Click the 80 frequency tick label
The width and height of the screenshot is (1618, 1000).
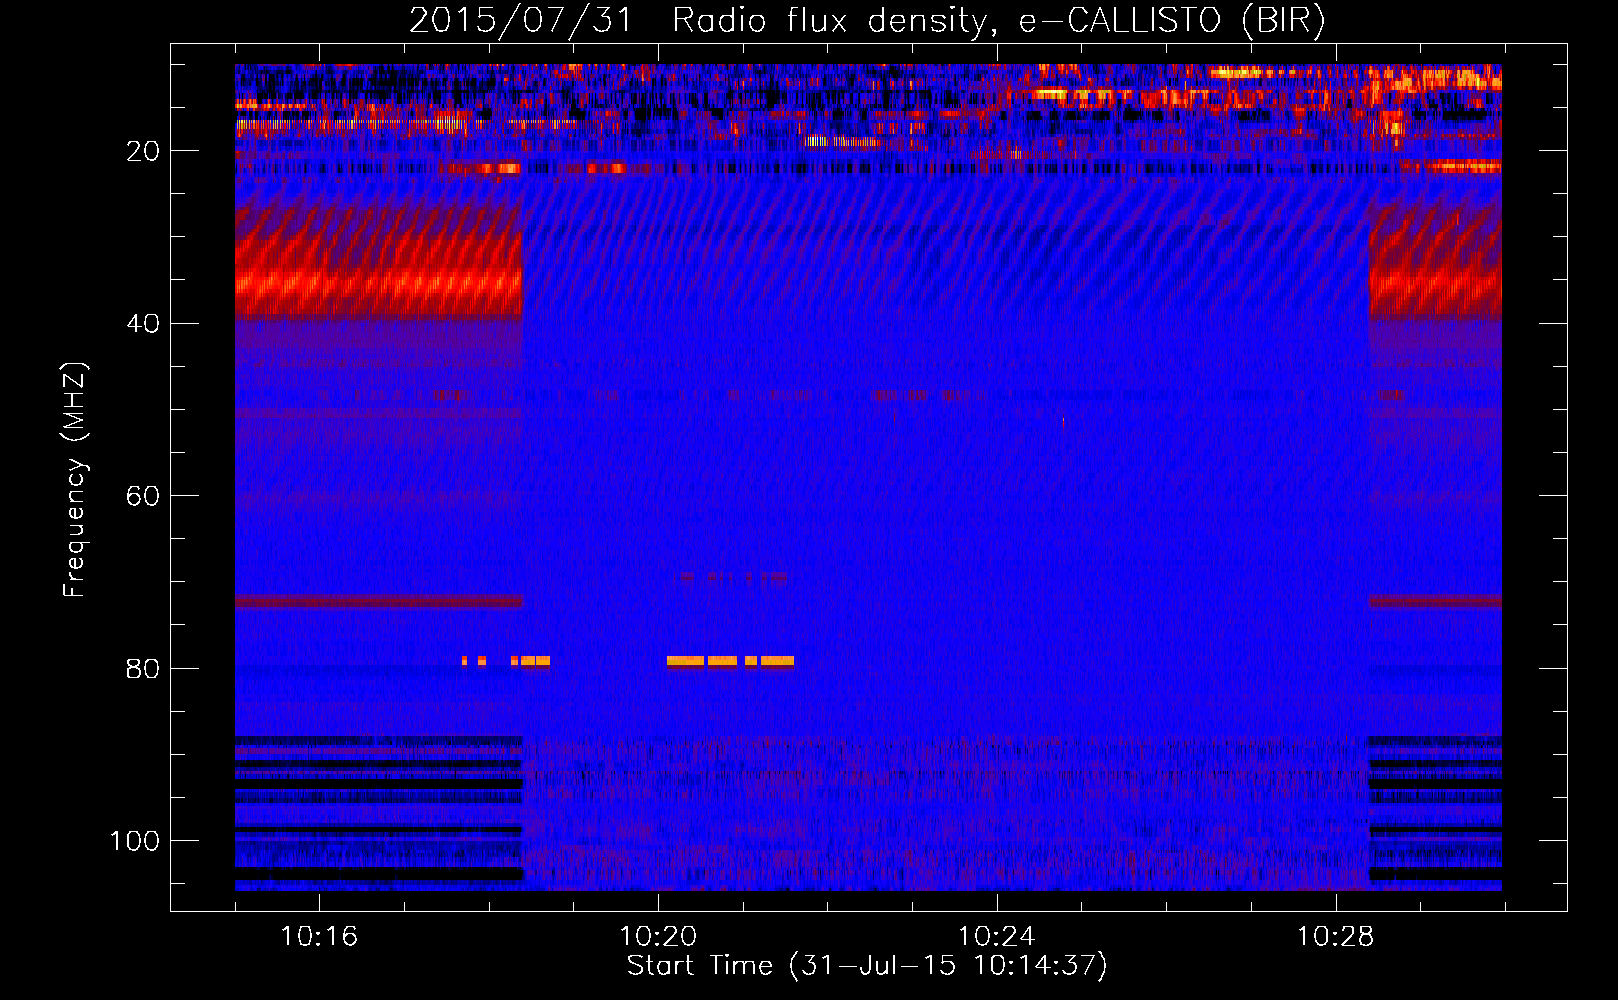(144, 668)
